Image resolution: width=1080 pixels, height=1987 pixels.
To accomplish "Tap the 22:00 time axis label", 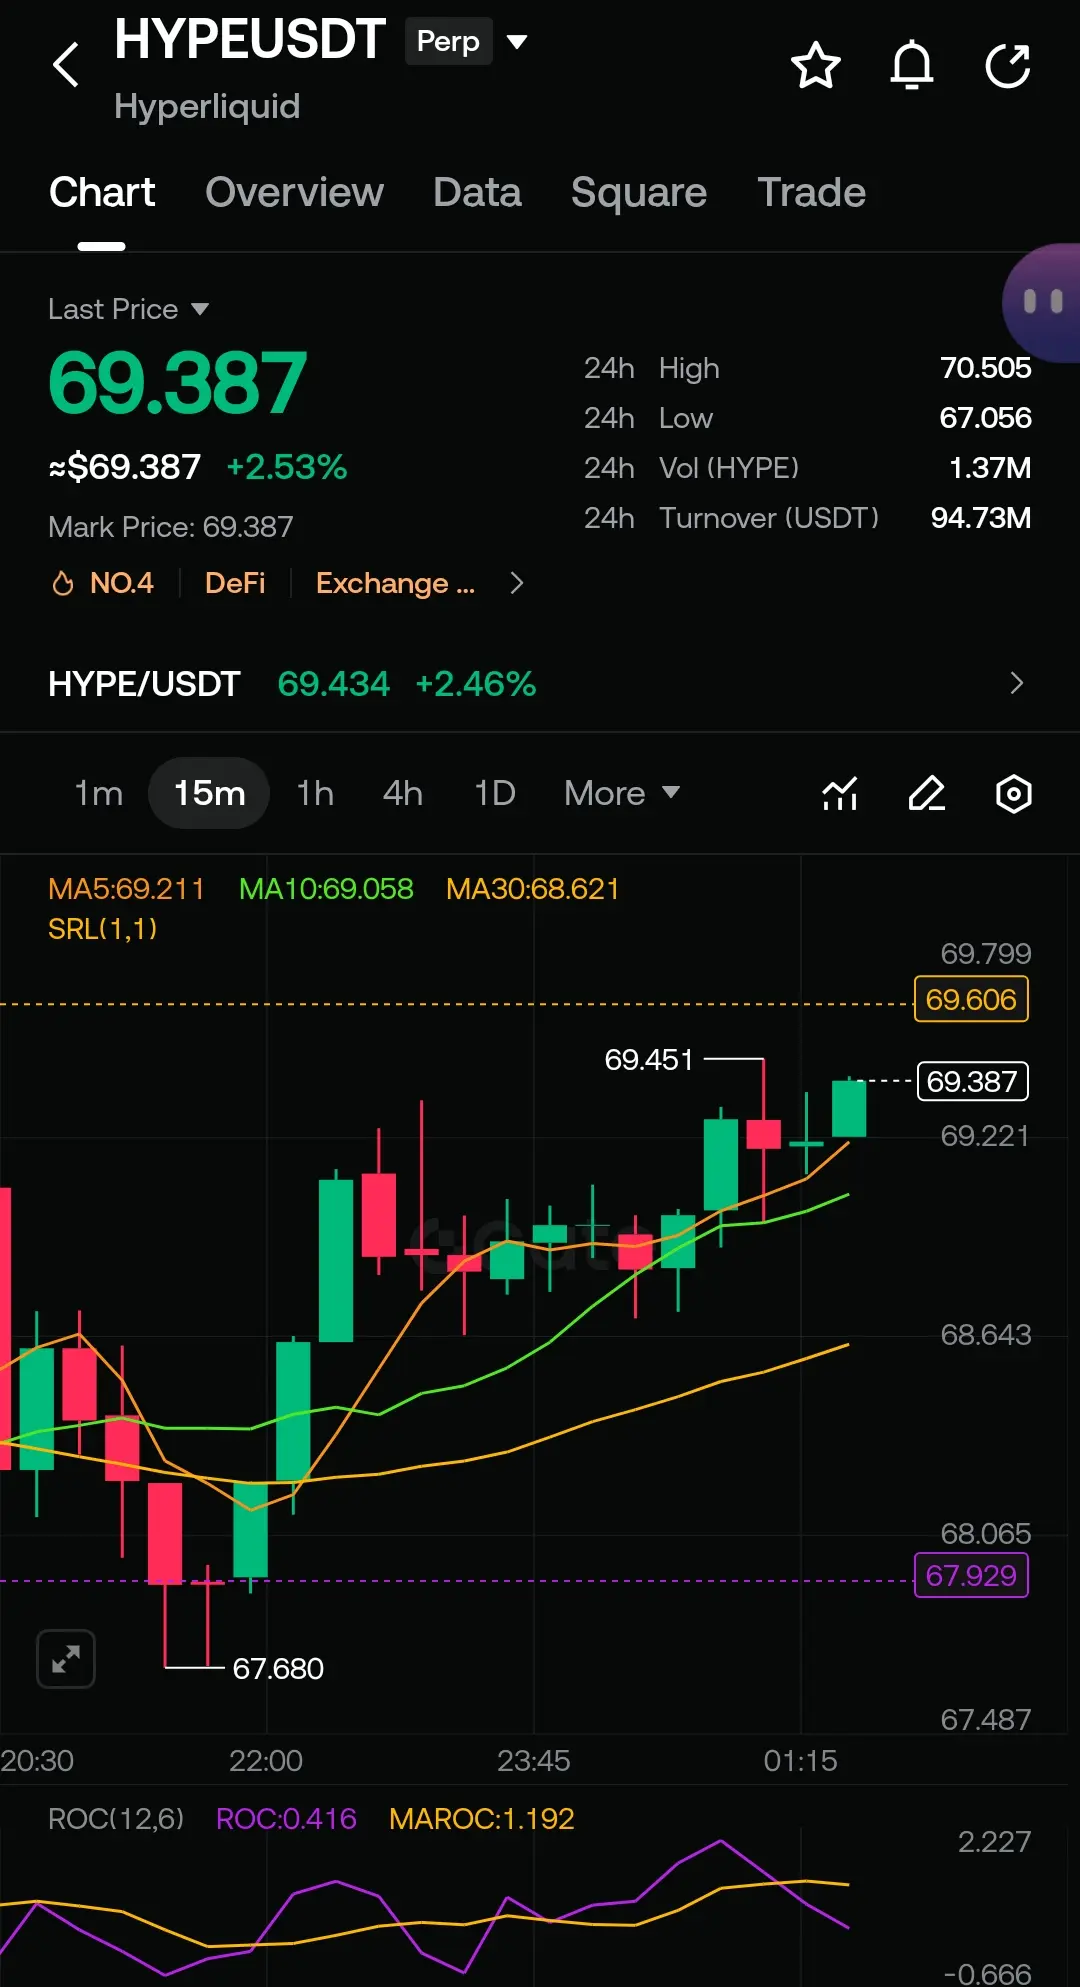I will (x=266, y=1760).
